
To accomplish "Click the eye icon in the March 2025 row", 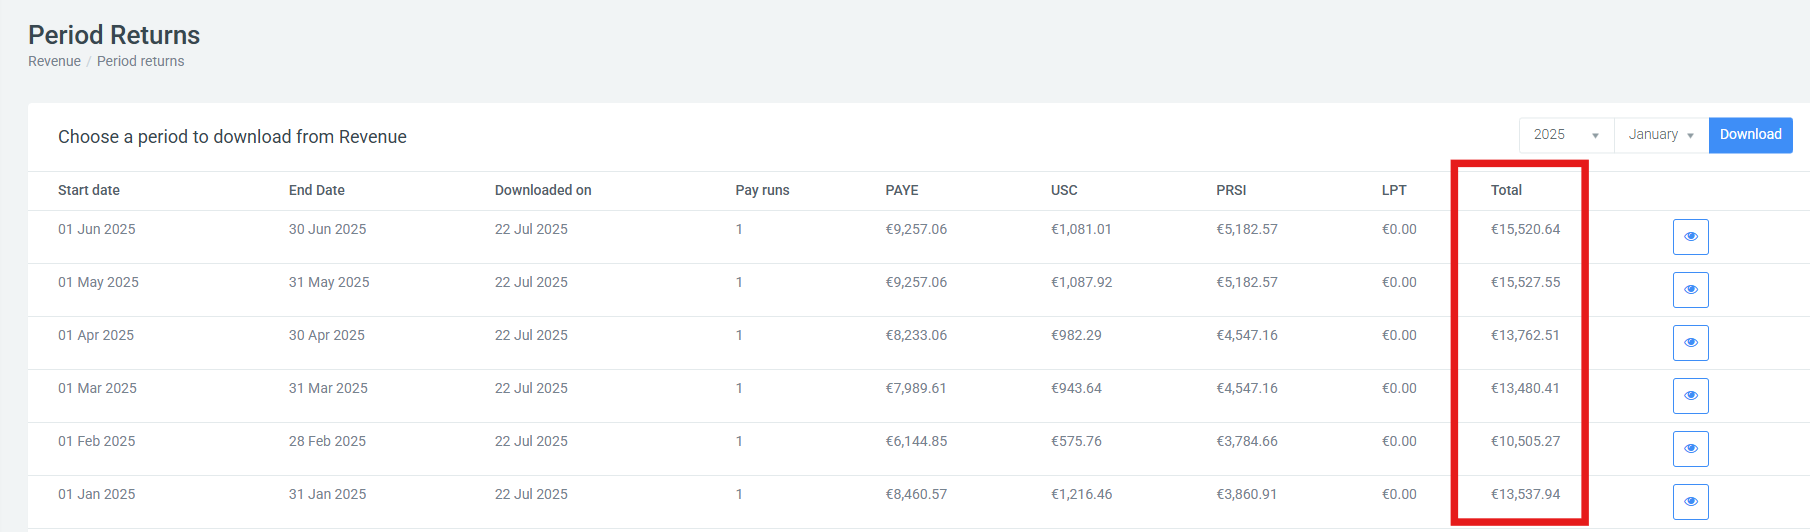I will coord(1690,396).
